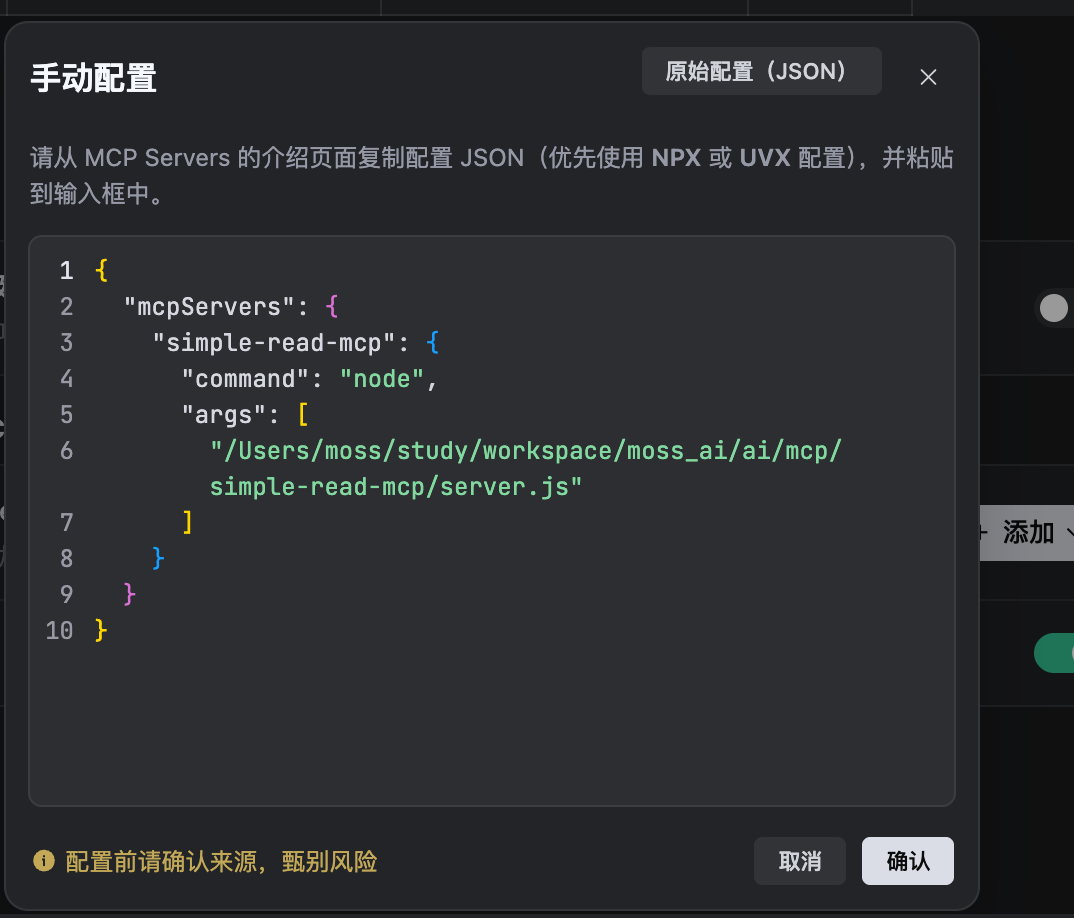Click the opening yellow brace on line 1
This screenshot has height=918, width=1074.
(101, 271)
